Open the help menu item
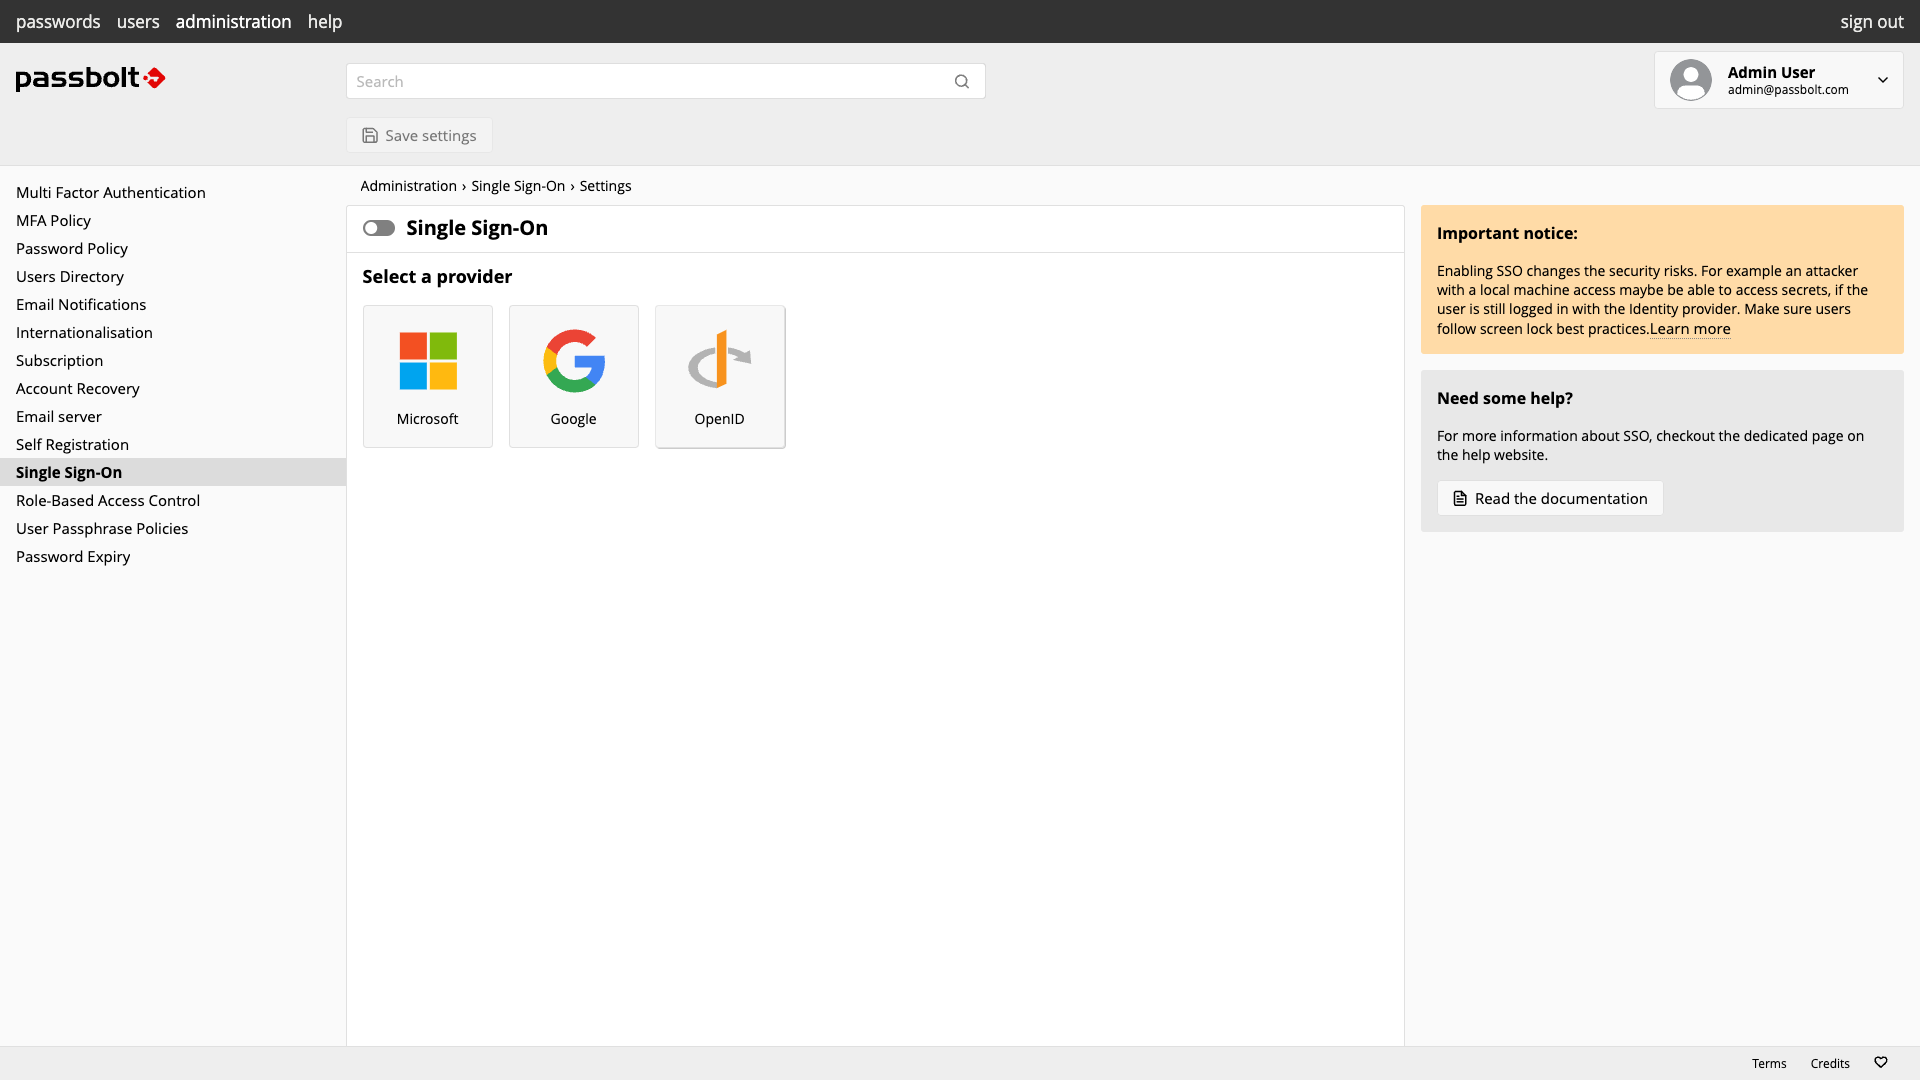Image resolution: width=1920 pixels, height=1080 pixels. pos(325,22)
